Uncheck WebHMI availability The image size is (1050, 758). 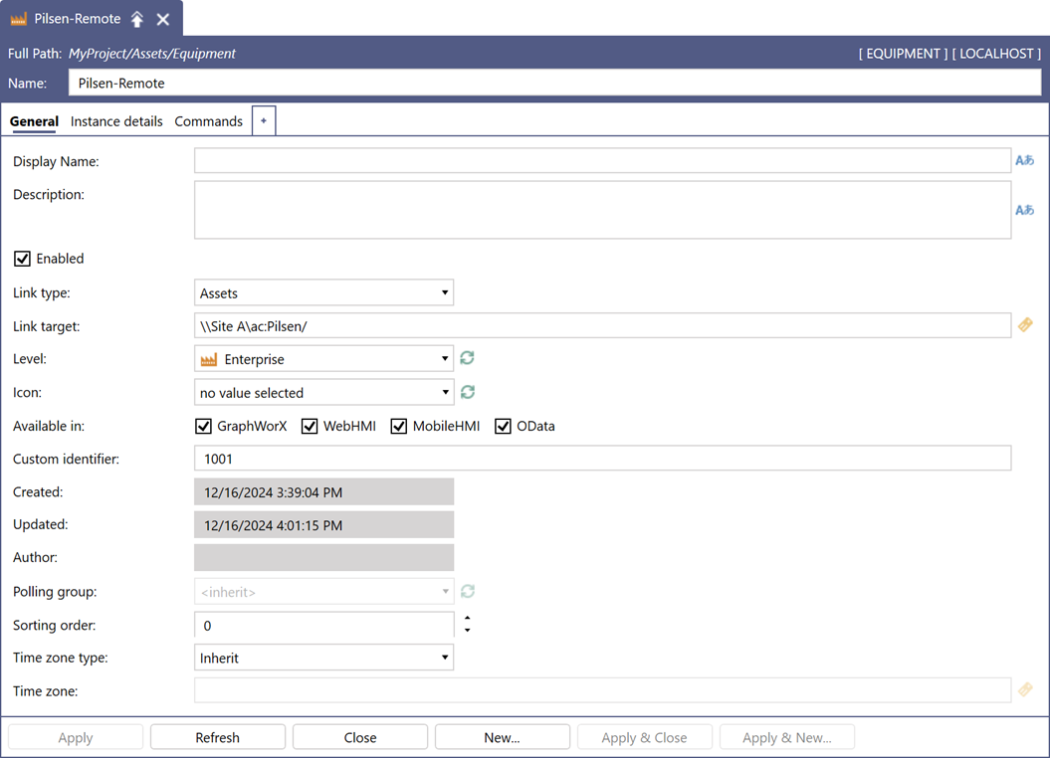(309, 426)
